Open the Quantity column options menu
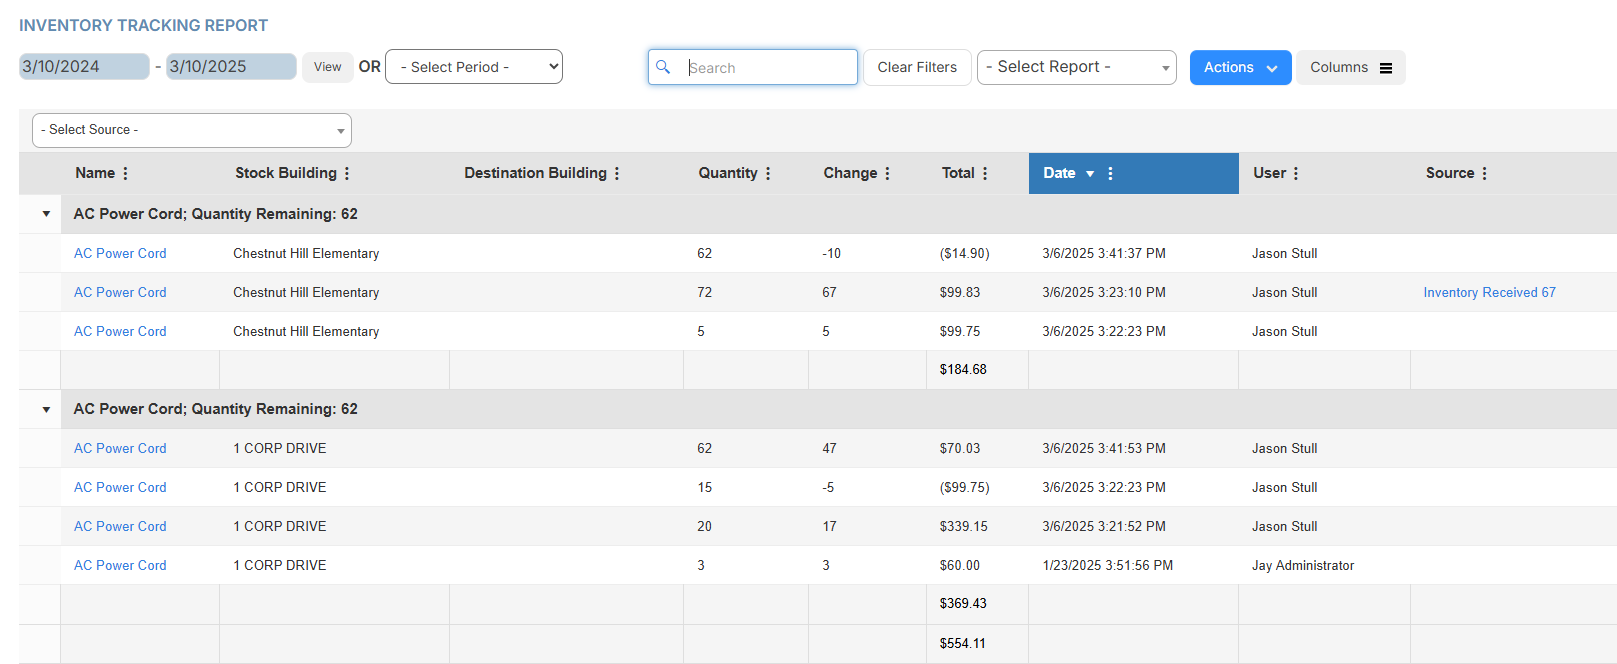The image size is (1617, 664). click(768, 173)
